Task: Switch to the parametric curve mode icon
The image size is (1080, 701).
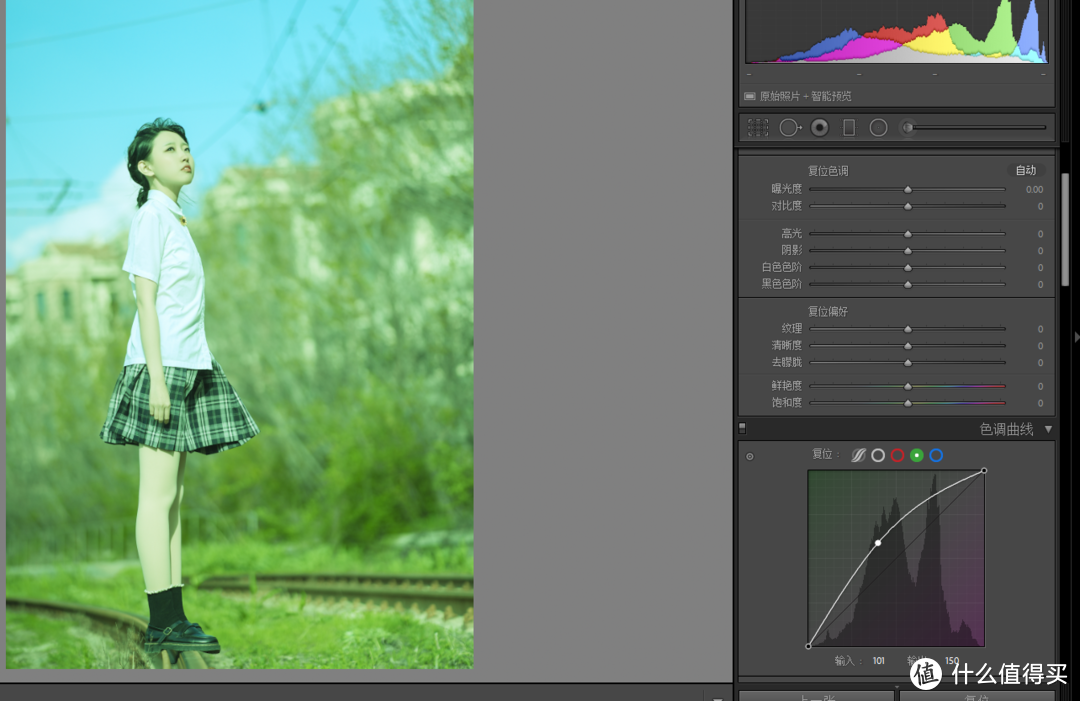Action: [858, 455]
